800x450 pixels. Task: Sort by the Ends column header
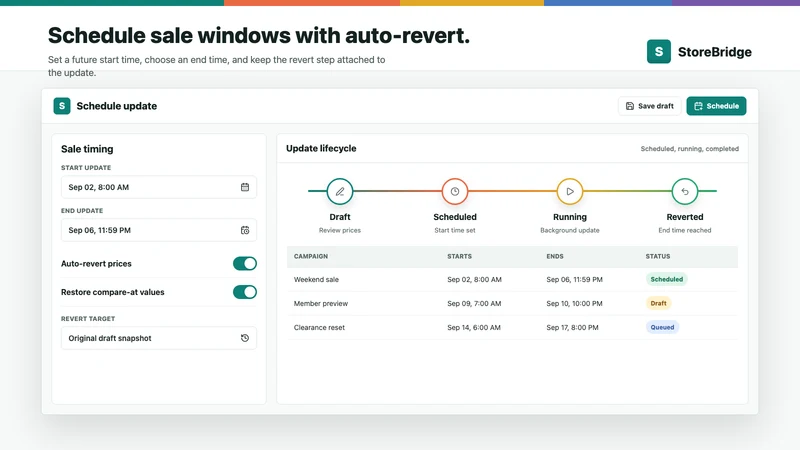(555, 256)
